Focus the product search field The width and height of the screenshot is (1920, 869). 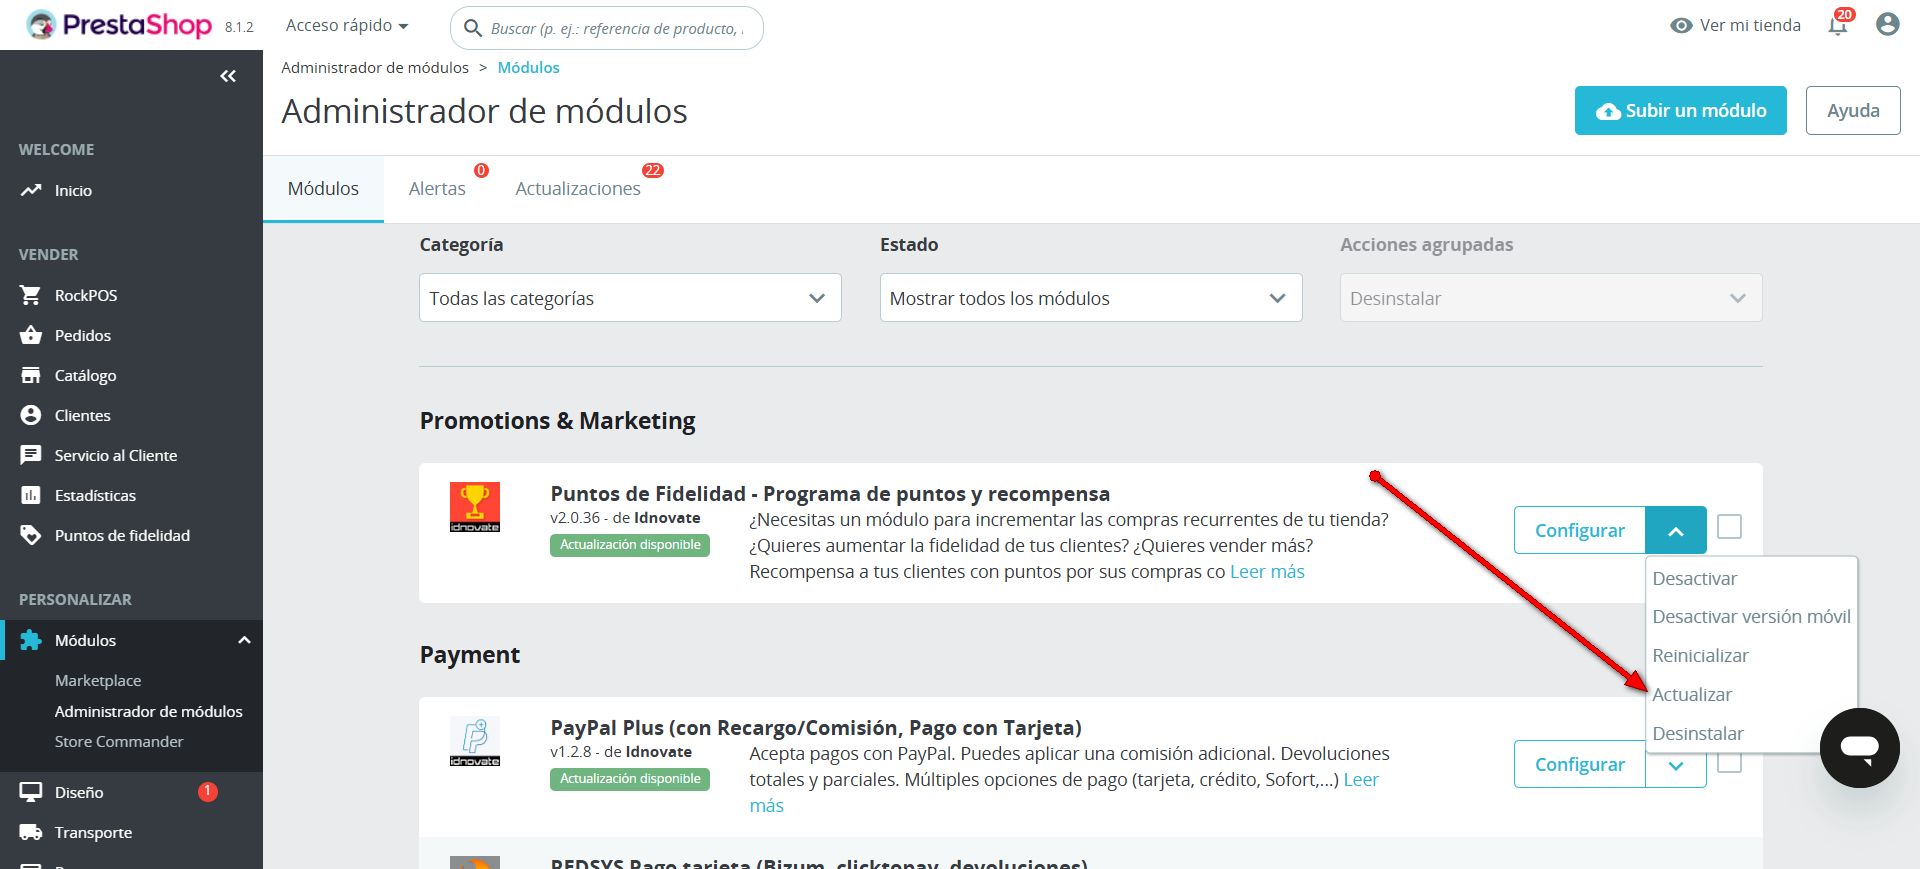pyautogui.click(x=616, y=29)
